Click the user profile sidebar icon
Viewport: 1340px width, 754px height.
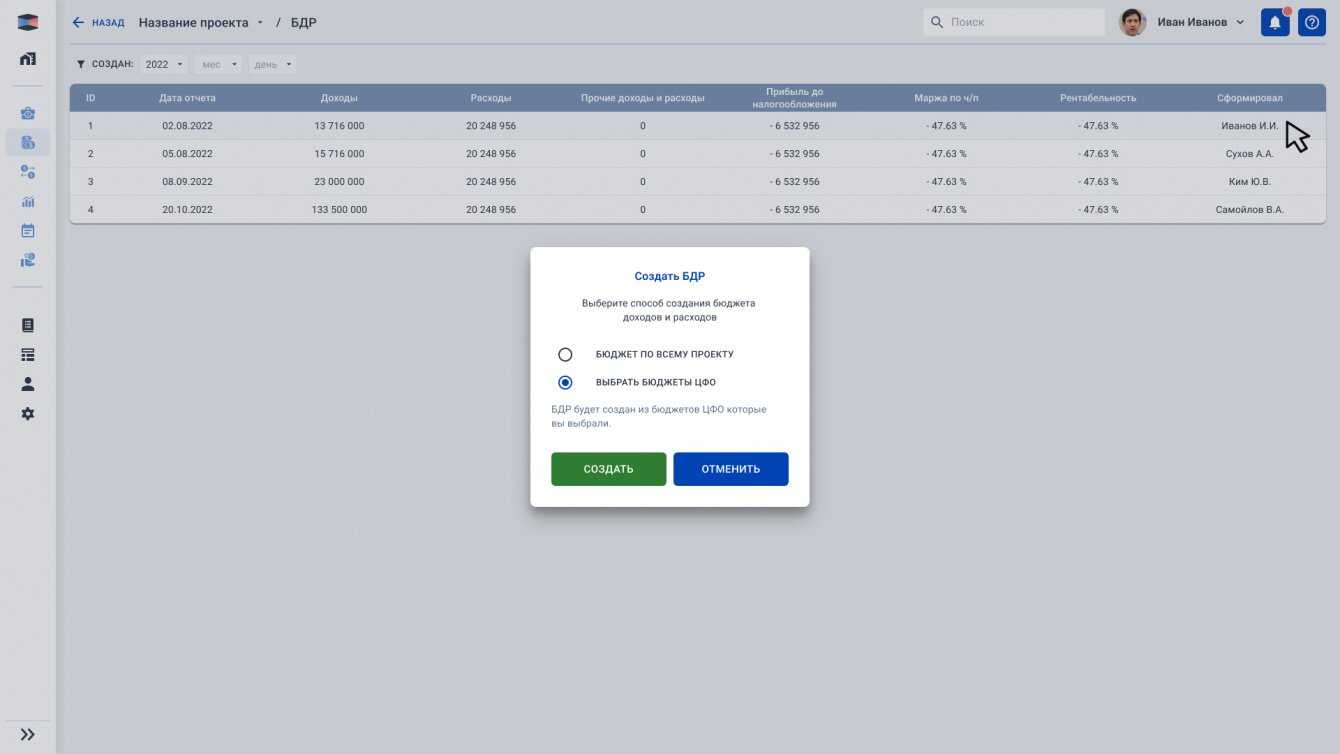click(28, 384)
